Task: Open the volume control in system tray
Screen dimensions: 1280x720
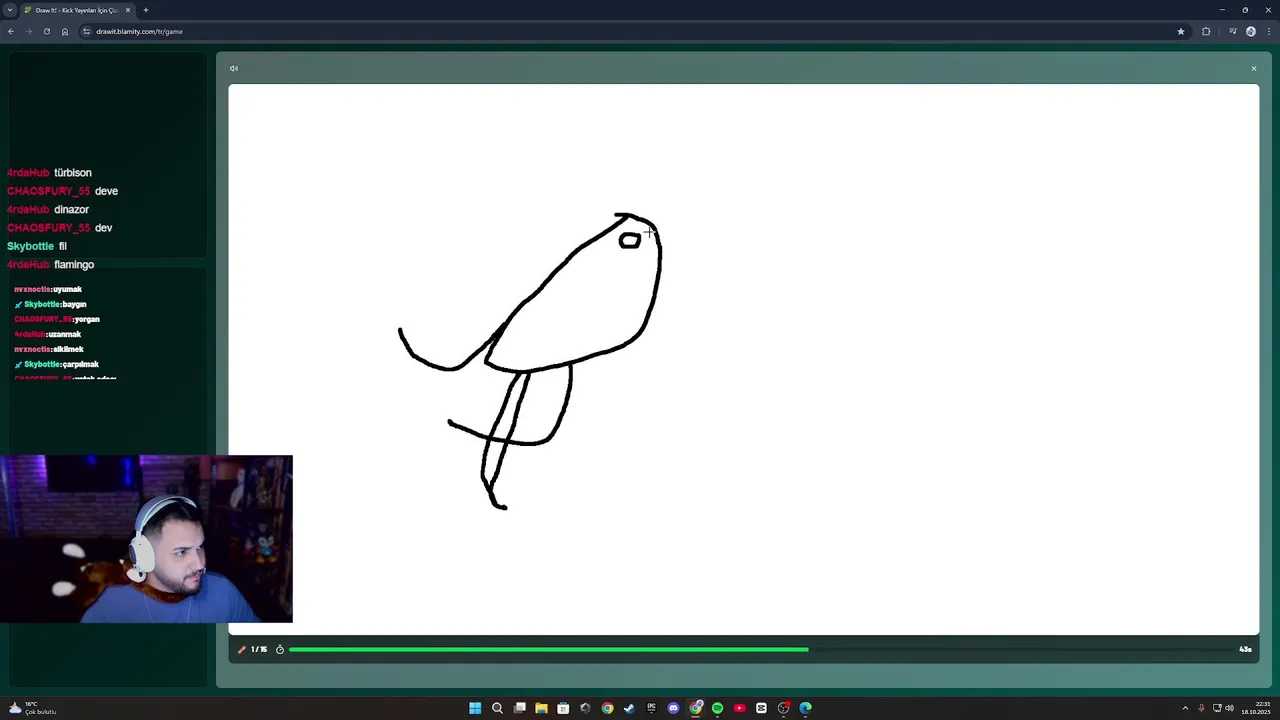Action: [x=1229, y=708]
